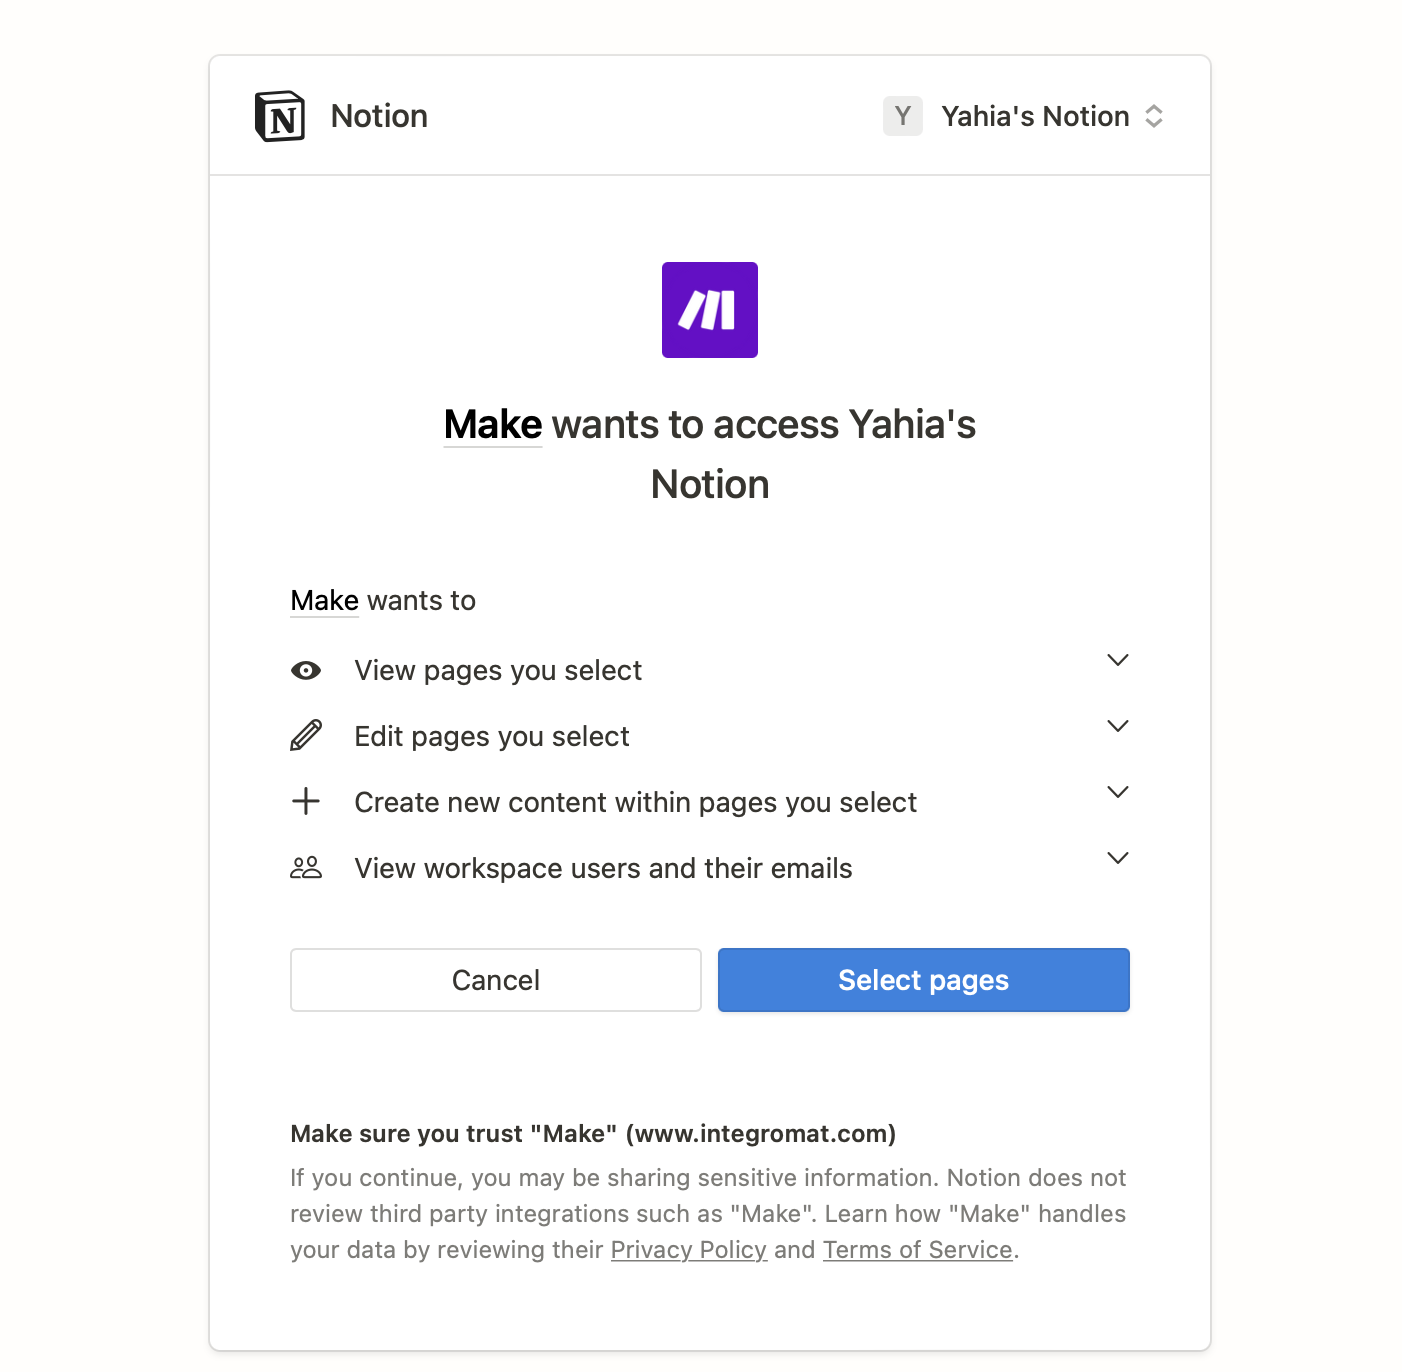The height and width of the screenshot is (1372, 1402).
Task: Click the Cancel button
Action: (x=496, y=980)
